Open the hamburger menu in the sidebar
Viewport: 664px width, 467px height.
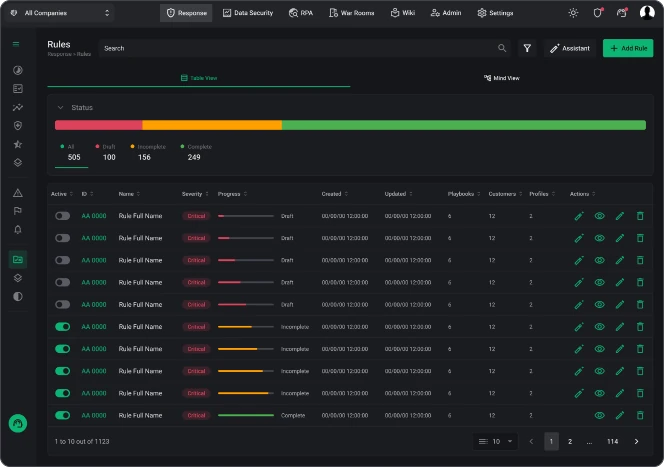point(16,44)
